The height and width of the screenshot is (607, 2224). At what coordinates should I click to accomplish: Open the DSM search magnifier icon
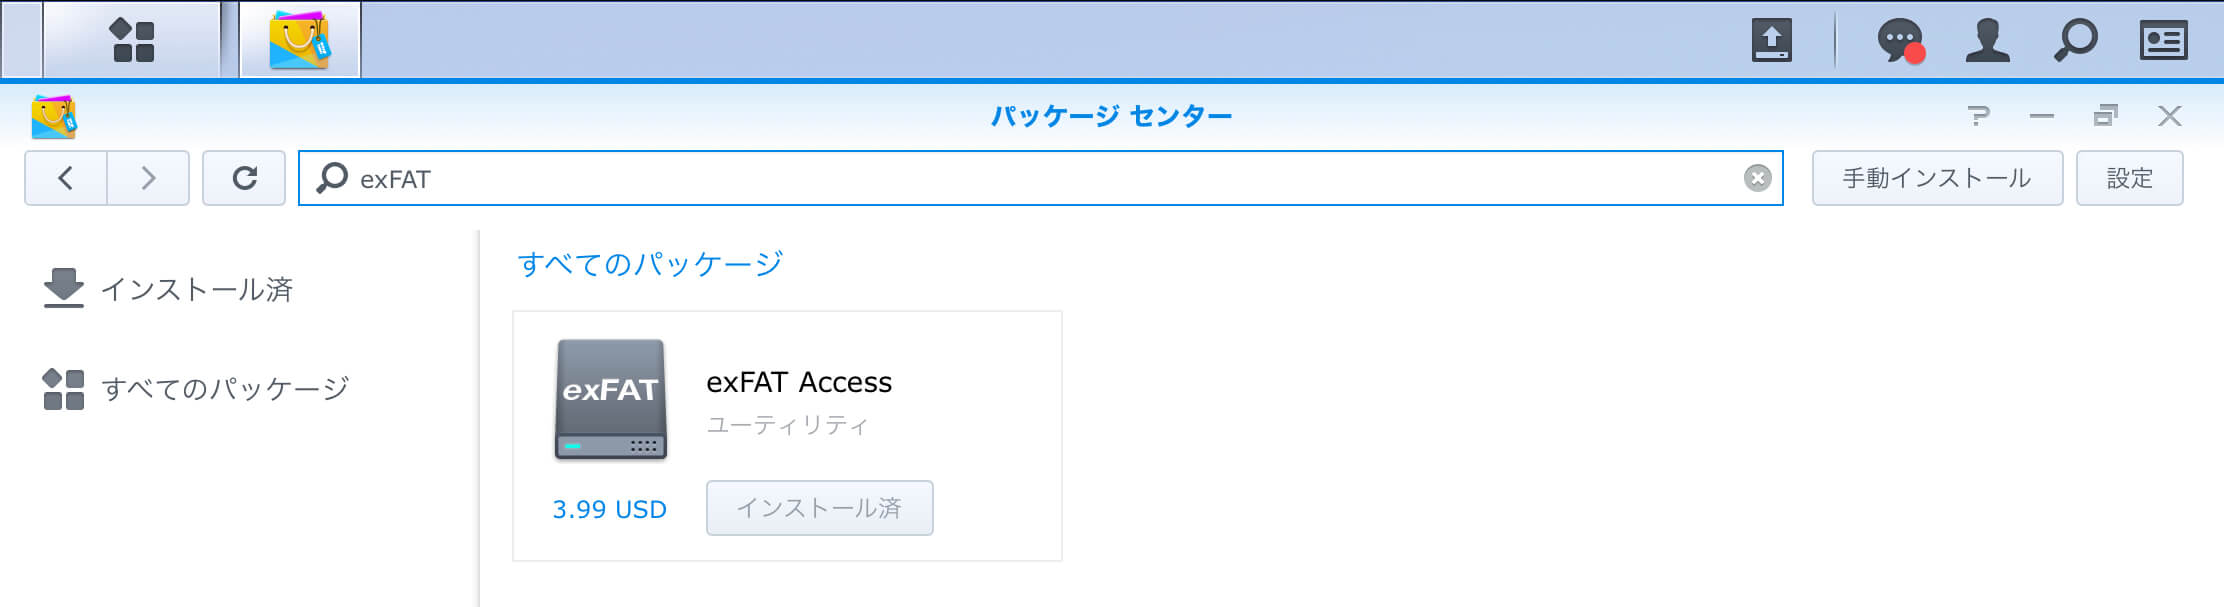point(2075,41)
